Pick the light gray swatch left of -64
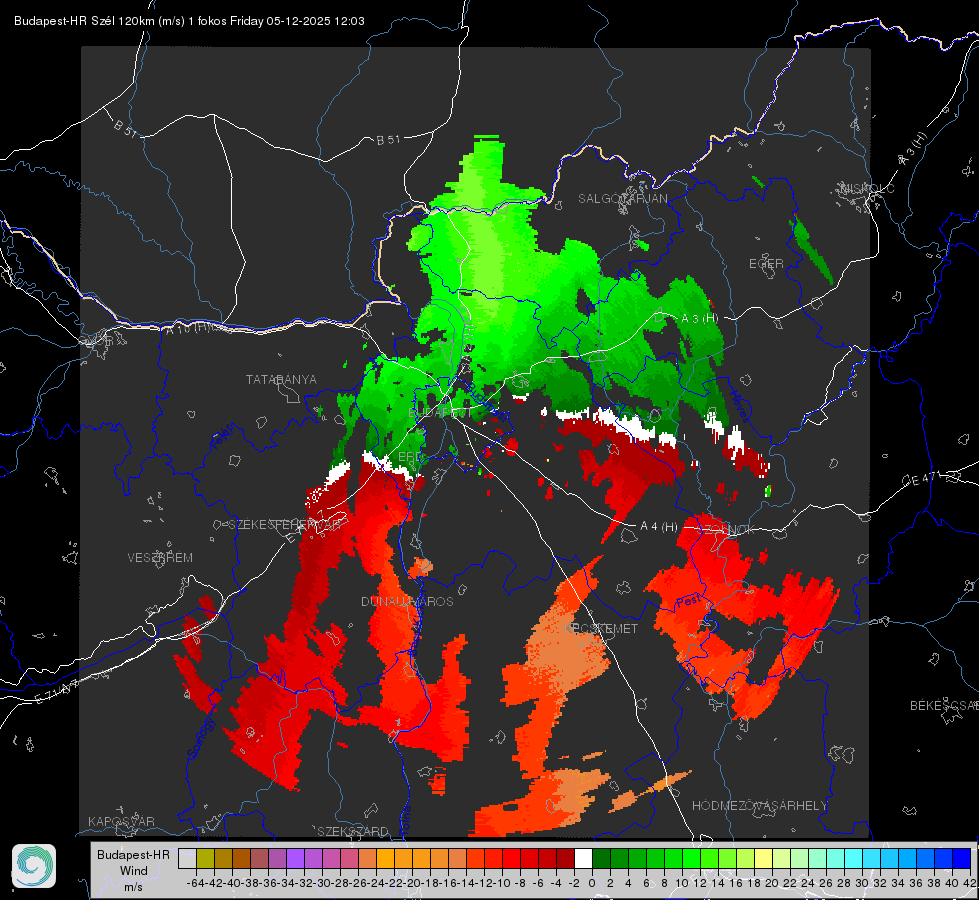This screenshot has width=979, height=900. pos(187,858)
